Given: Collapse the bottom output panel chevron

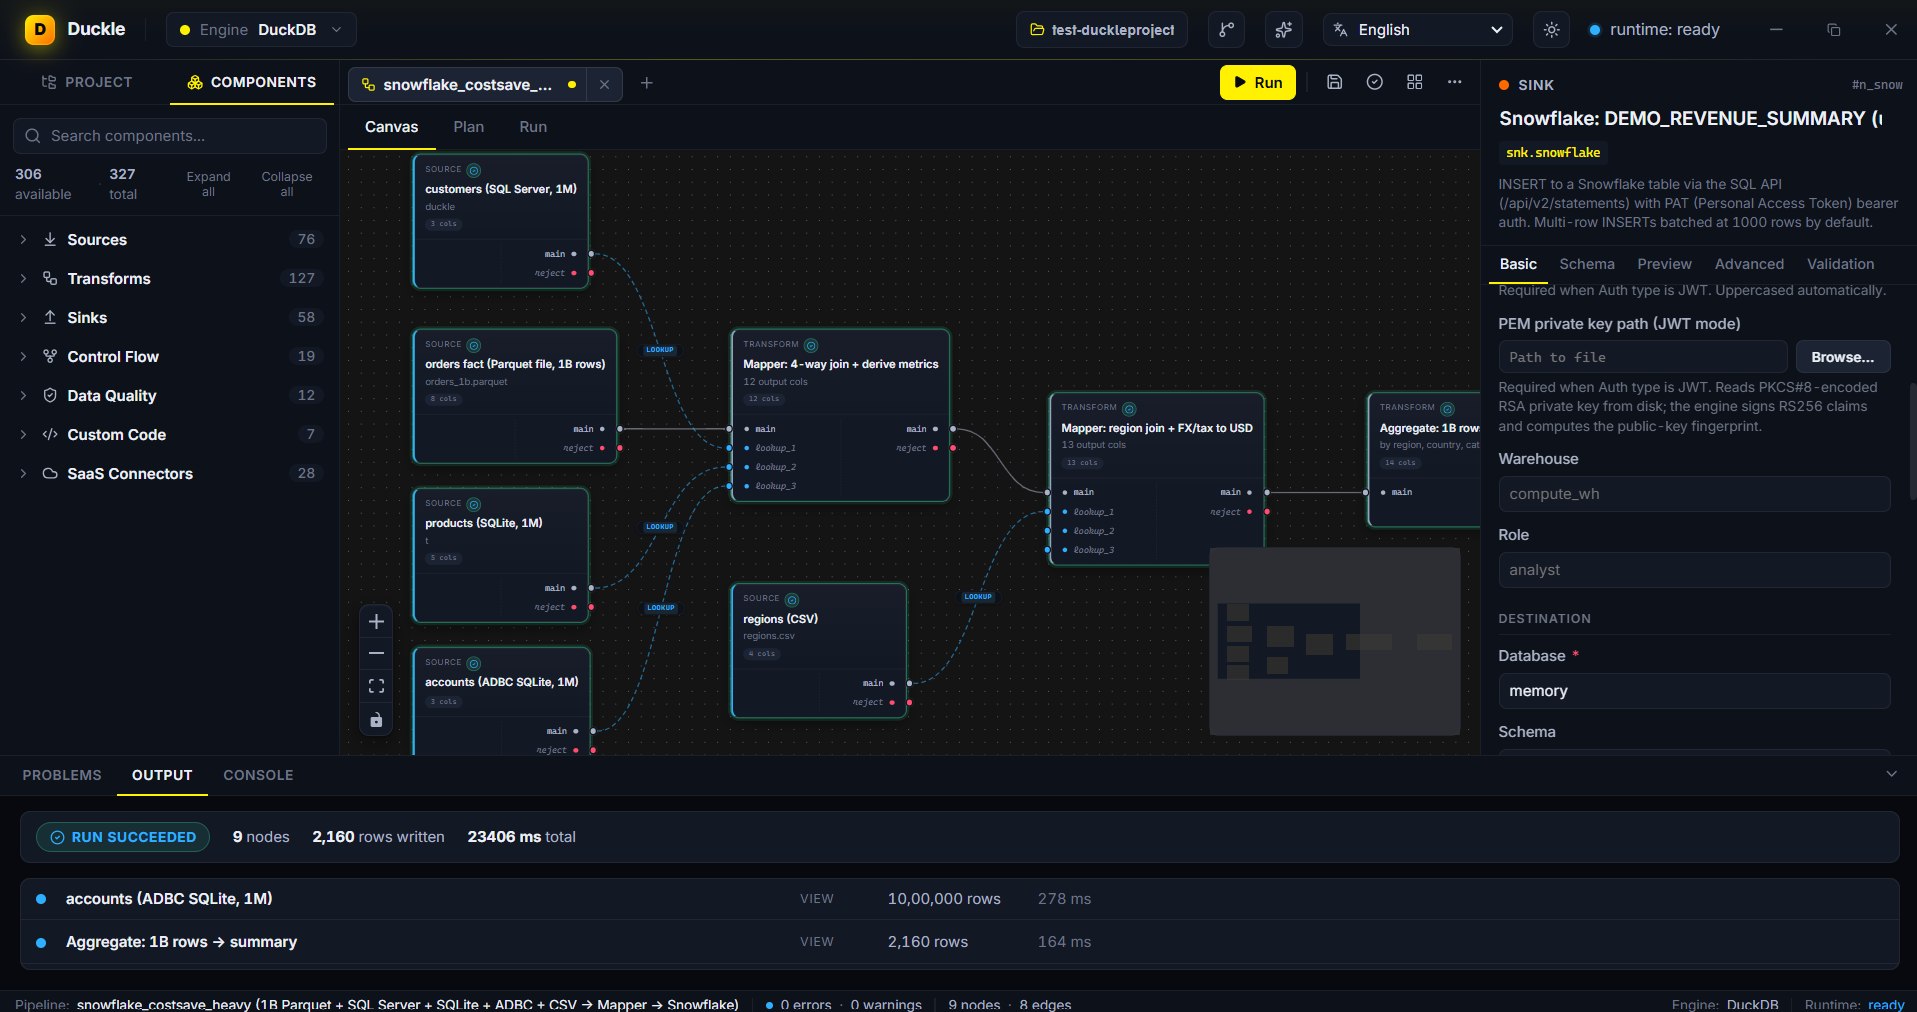Looking at the screenshot, I should [1891, 774].
